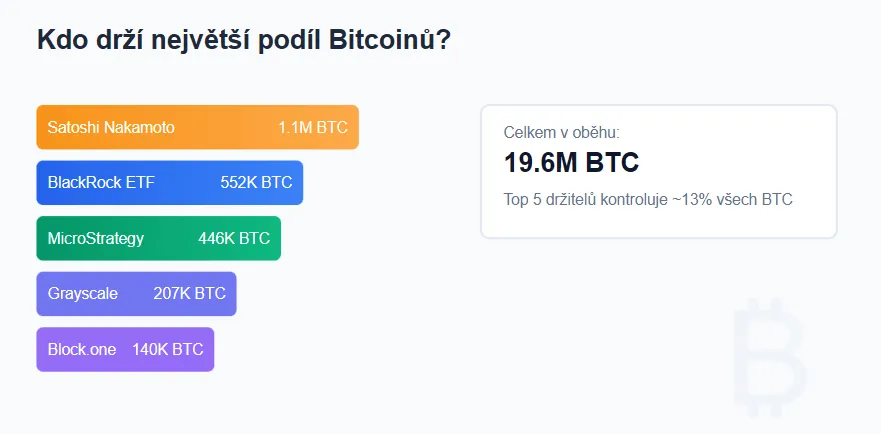Click the faded Bitcoin watermark icon
The width and height of the screenshot is (881, 434).
tap(768, 356)
